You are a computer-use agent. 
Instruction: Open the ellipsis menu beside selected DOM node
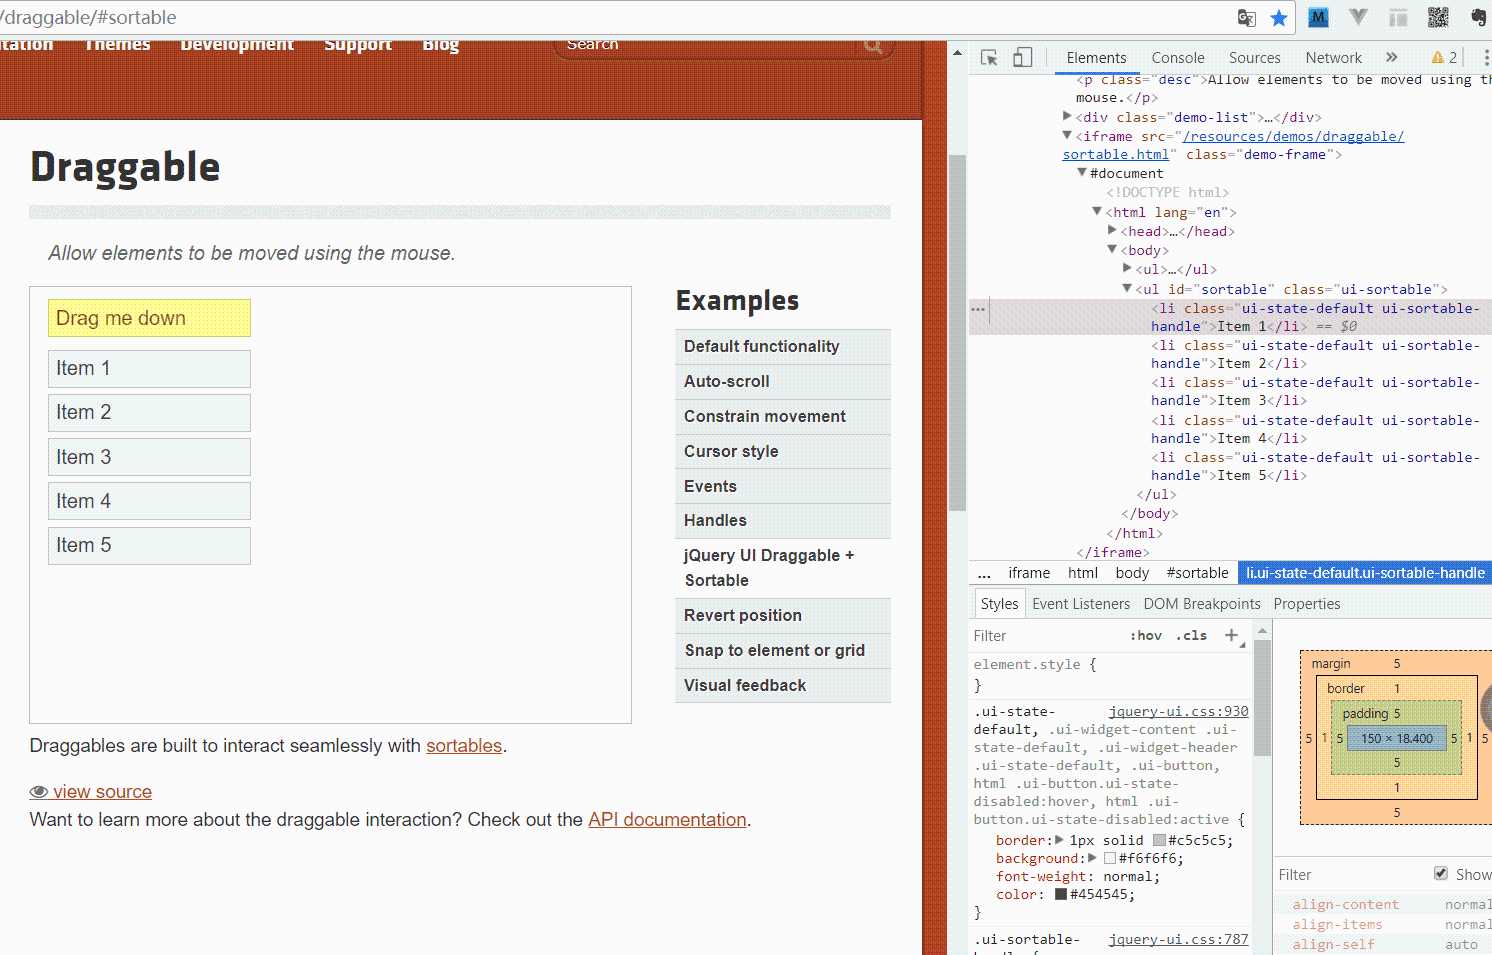(x=978, y=309)
